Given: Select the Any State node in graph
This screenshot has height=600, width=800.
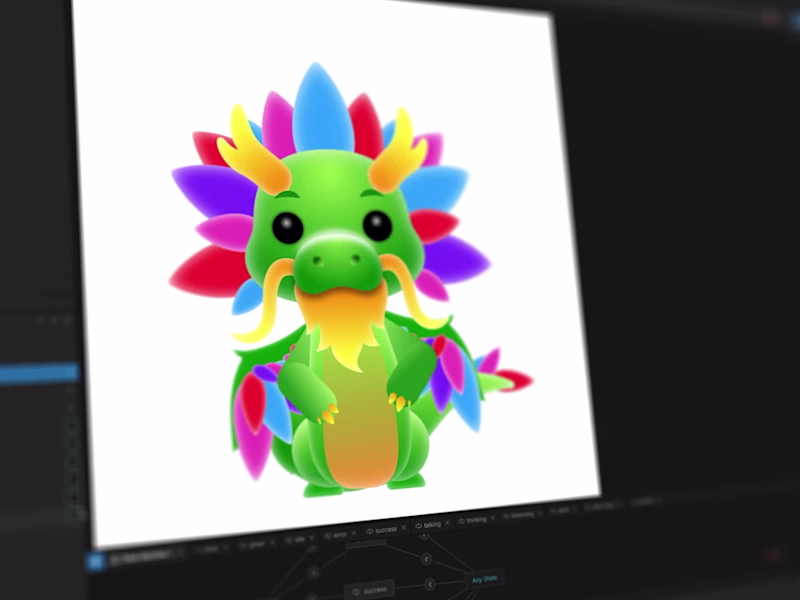Looking at the screenshot, I should [x=484, y=579].
